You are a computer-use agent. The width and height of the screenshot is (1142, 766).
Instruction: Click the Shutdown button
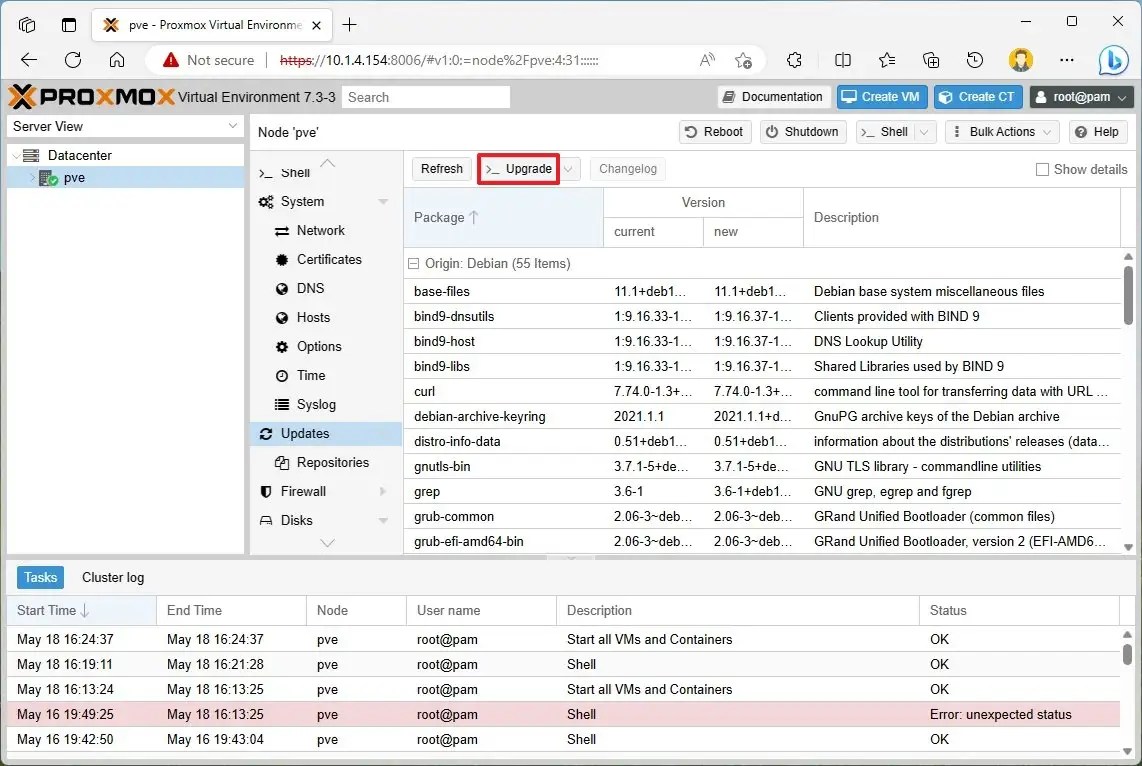(803, 132)
